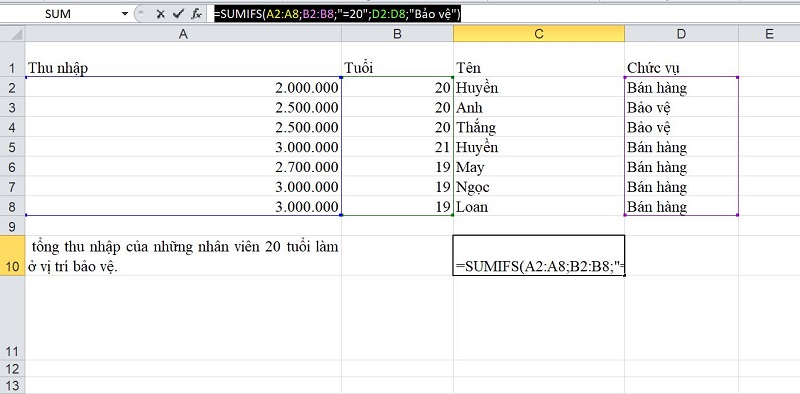The height and width of the screenshot is (394, 800).
Task: Select age cell 20 in Huyền's row 2
Action: tap(397, 88)
